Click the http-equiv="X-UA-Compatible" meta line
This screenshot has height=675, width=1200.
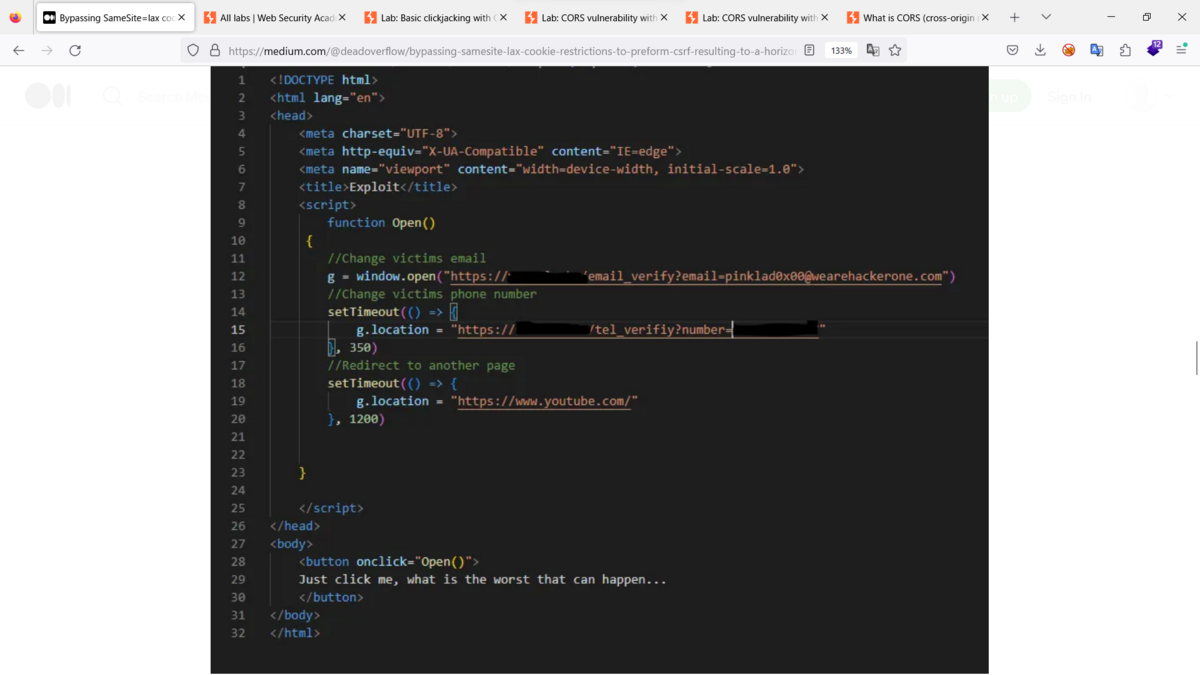pos(490,151)
